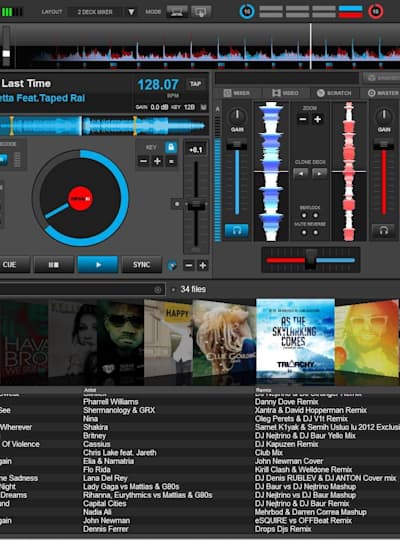
Task: Move the crossfader handle
Action: coord(310,260)
